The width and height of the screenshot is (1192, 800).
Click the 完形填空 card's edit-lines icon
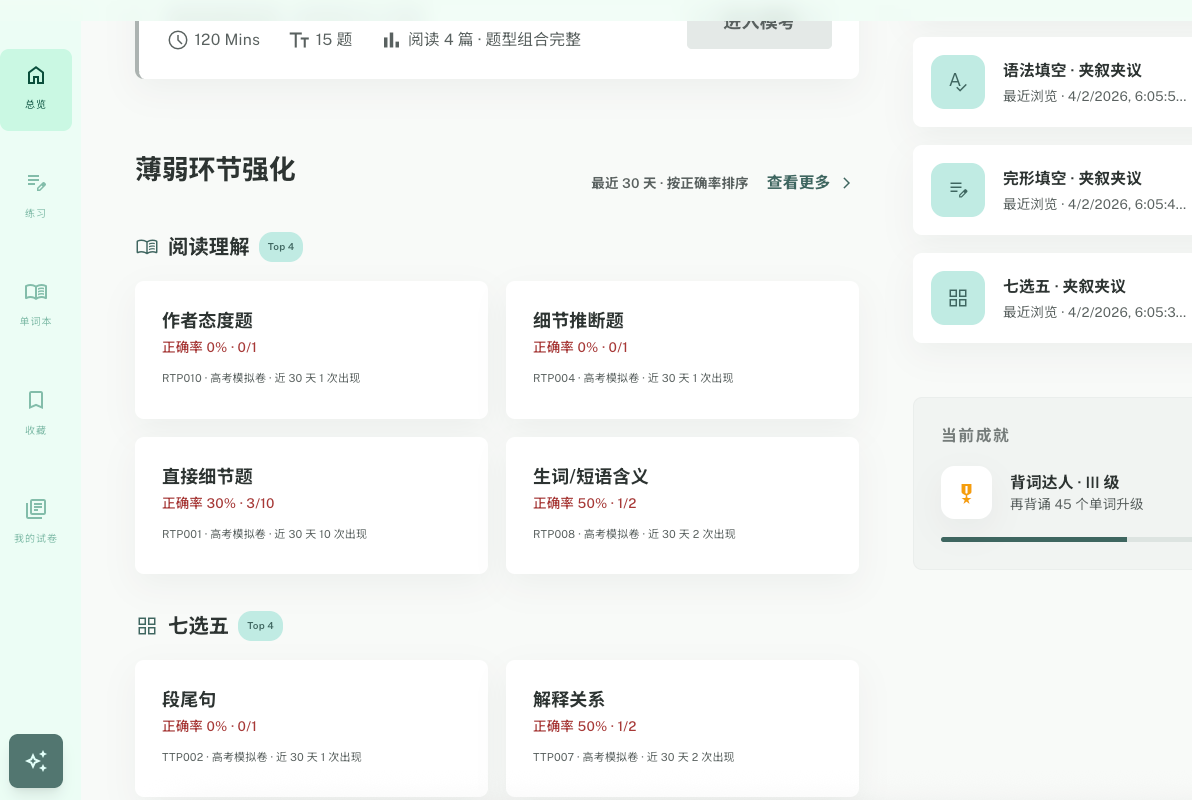[958, 190]
